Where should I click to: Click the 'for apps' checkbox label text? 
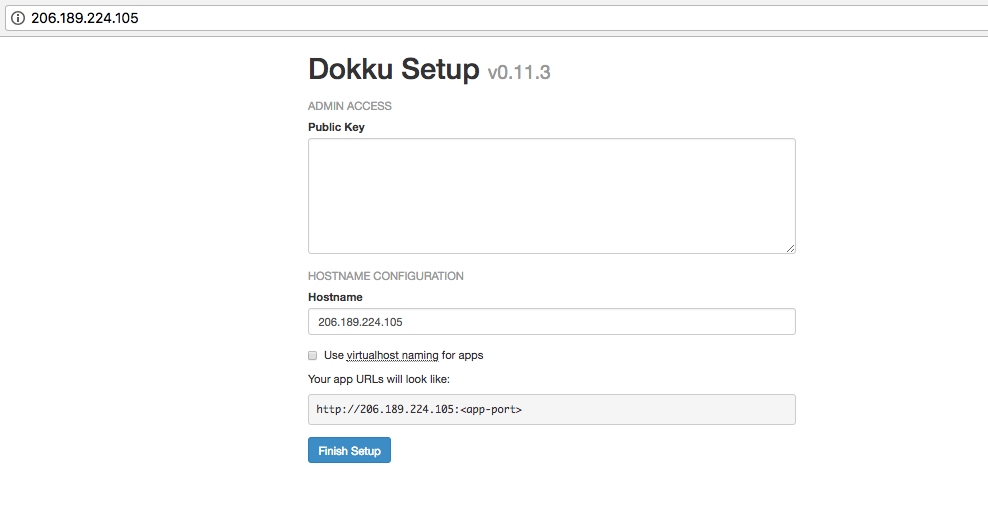click(462, 355)
